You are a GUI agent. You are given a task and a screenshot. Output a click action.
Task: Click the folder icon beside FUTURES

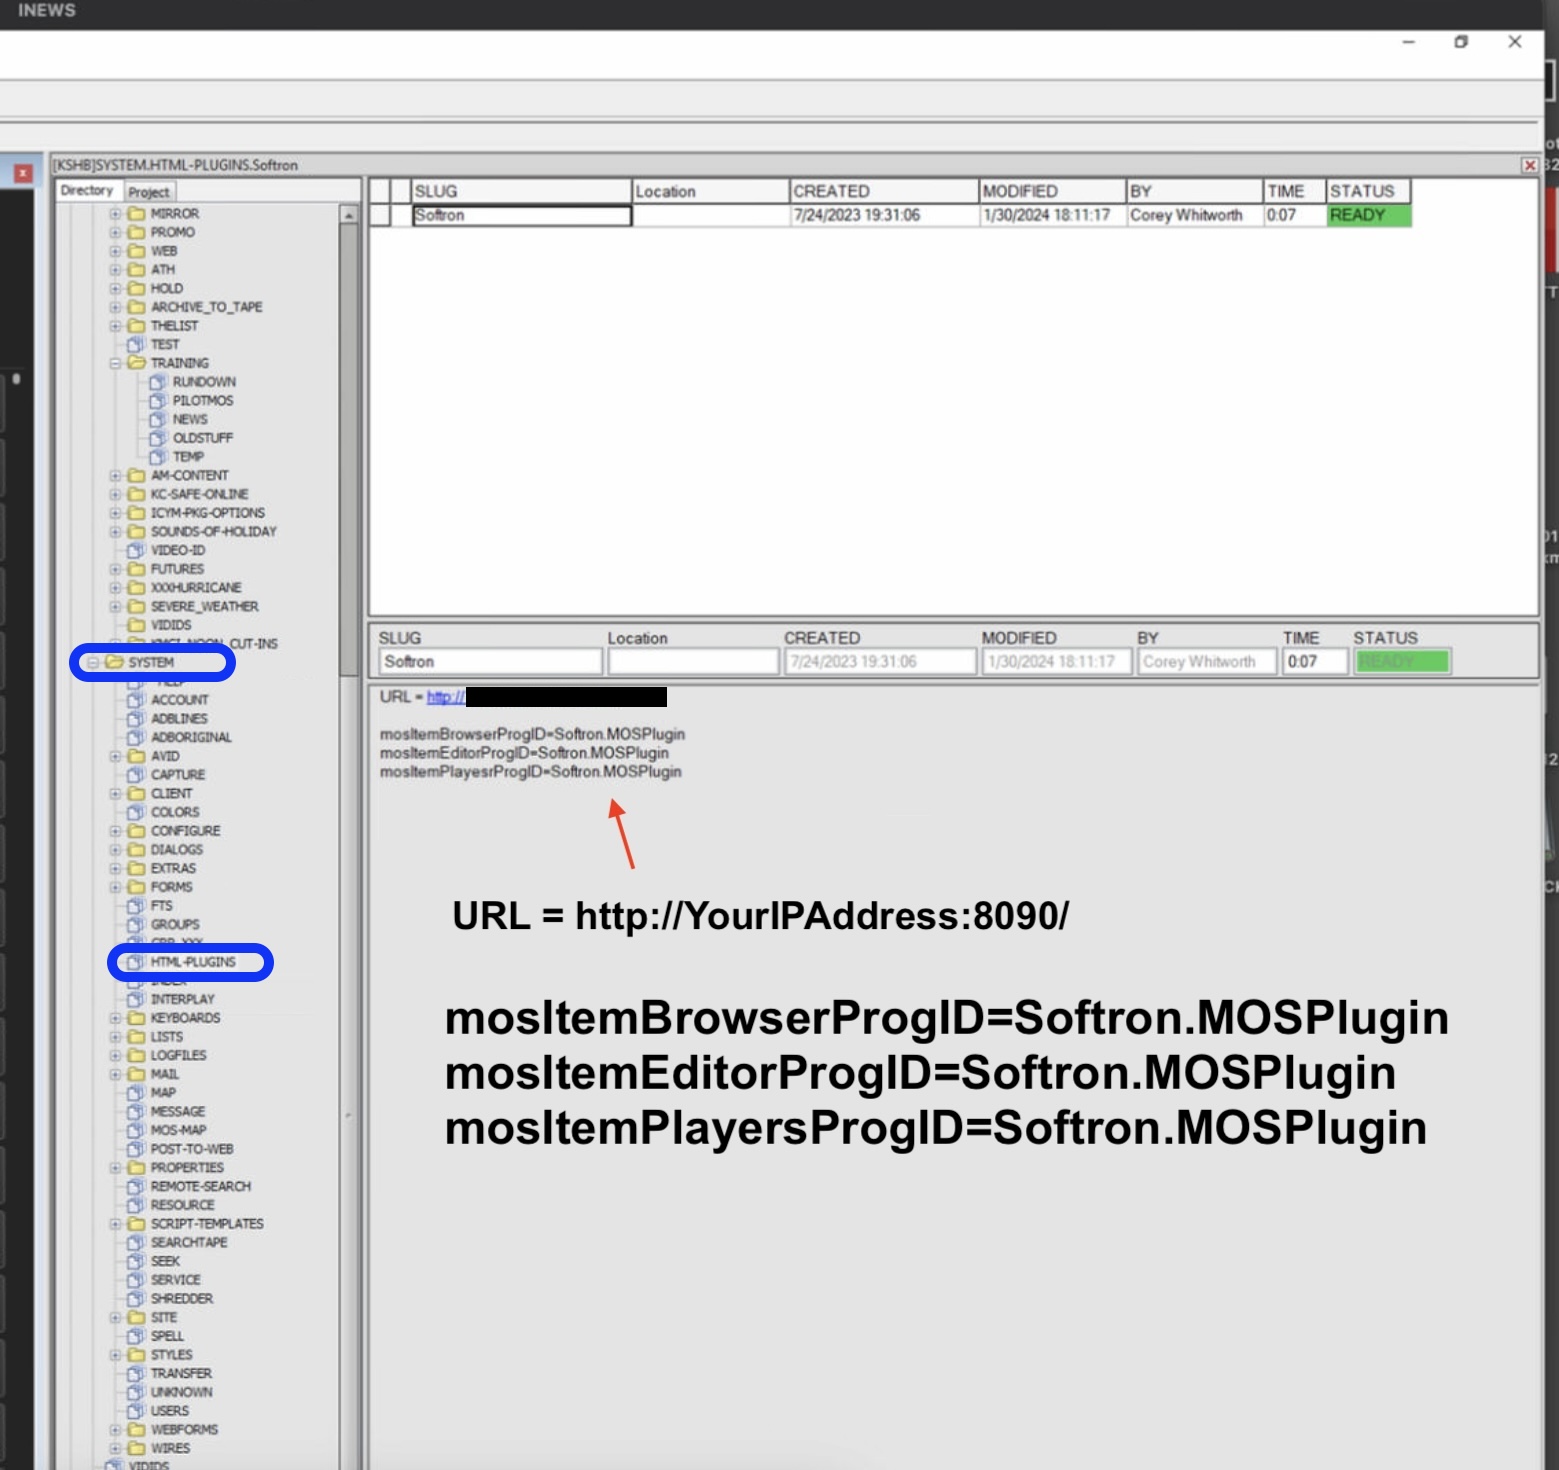pyautogui.click(x=137, y=569)
